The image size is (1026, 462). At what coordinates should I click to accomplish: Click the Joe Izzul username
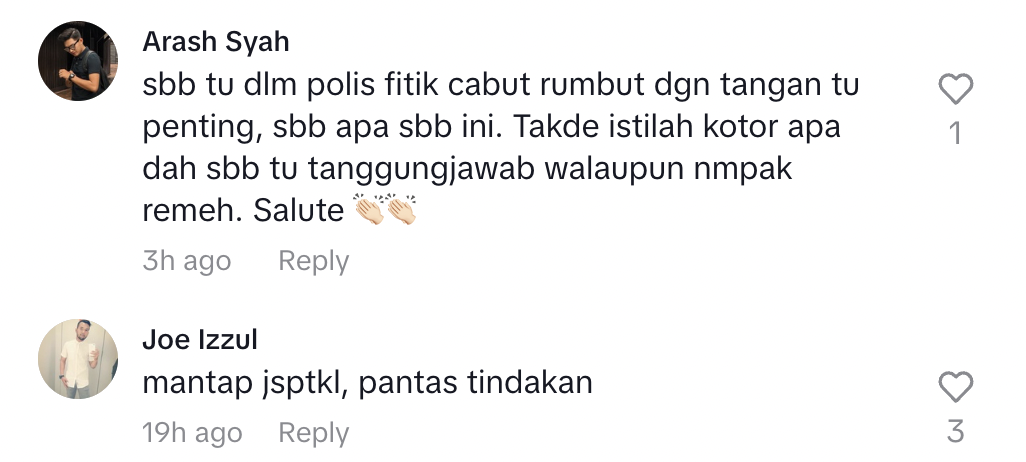click(200, 340)
